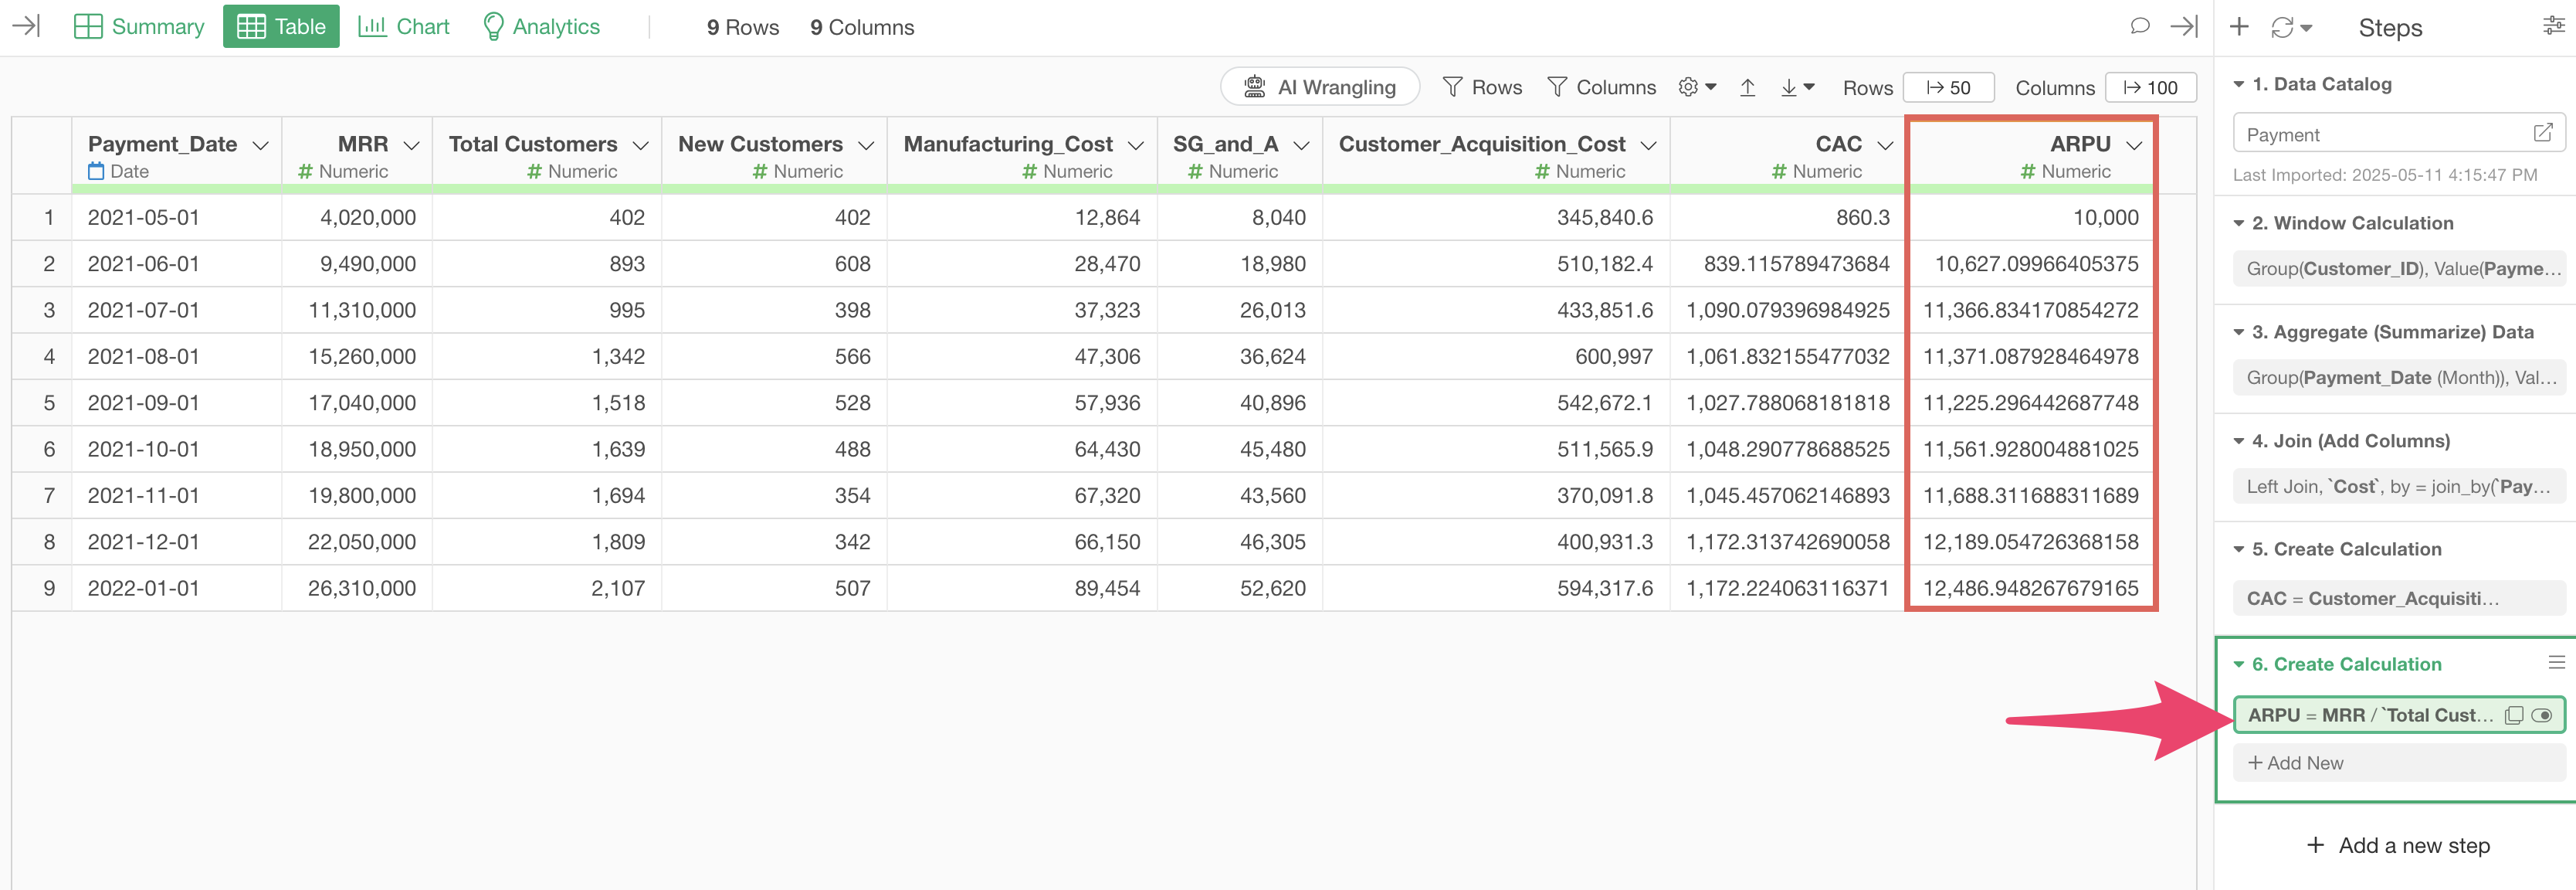Click the comment speech bubble icon

[x=2139, y=26]
